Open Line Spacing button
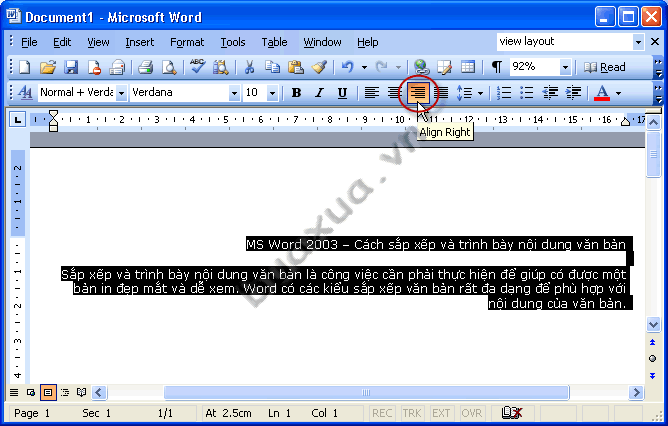Image resolution: width=668 pixels, height=426 pixels. coord(464,92)
